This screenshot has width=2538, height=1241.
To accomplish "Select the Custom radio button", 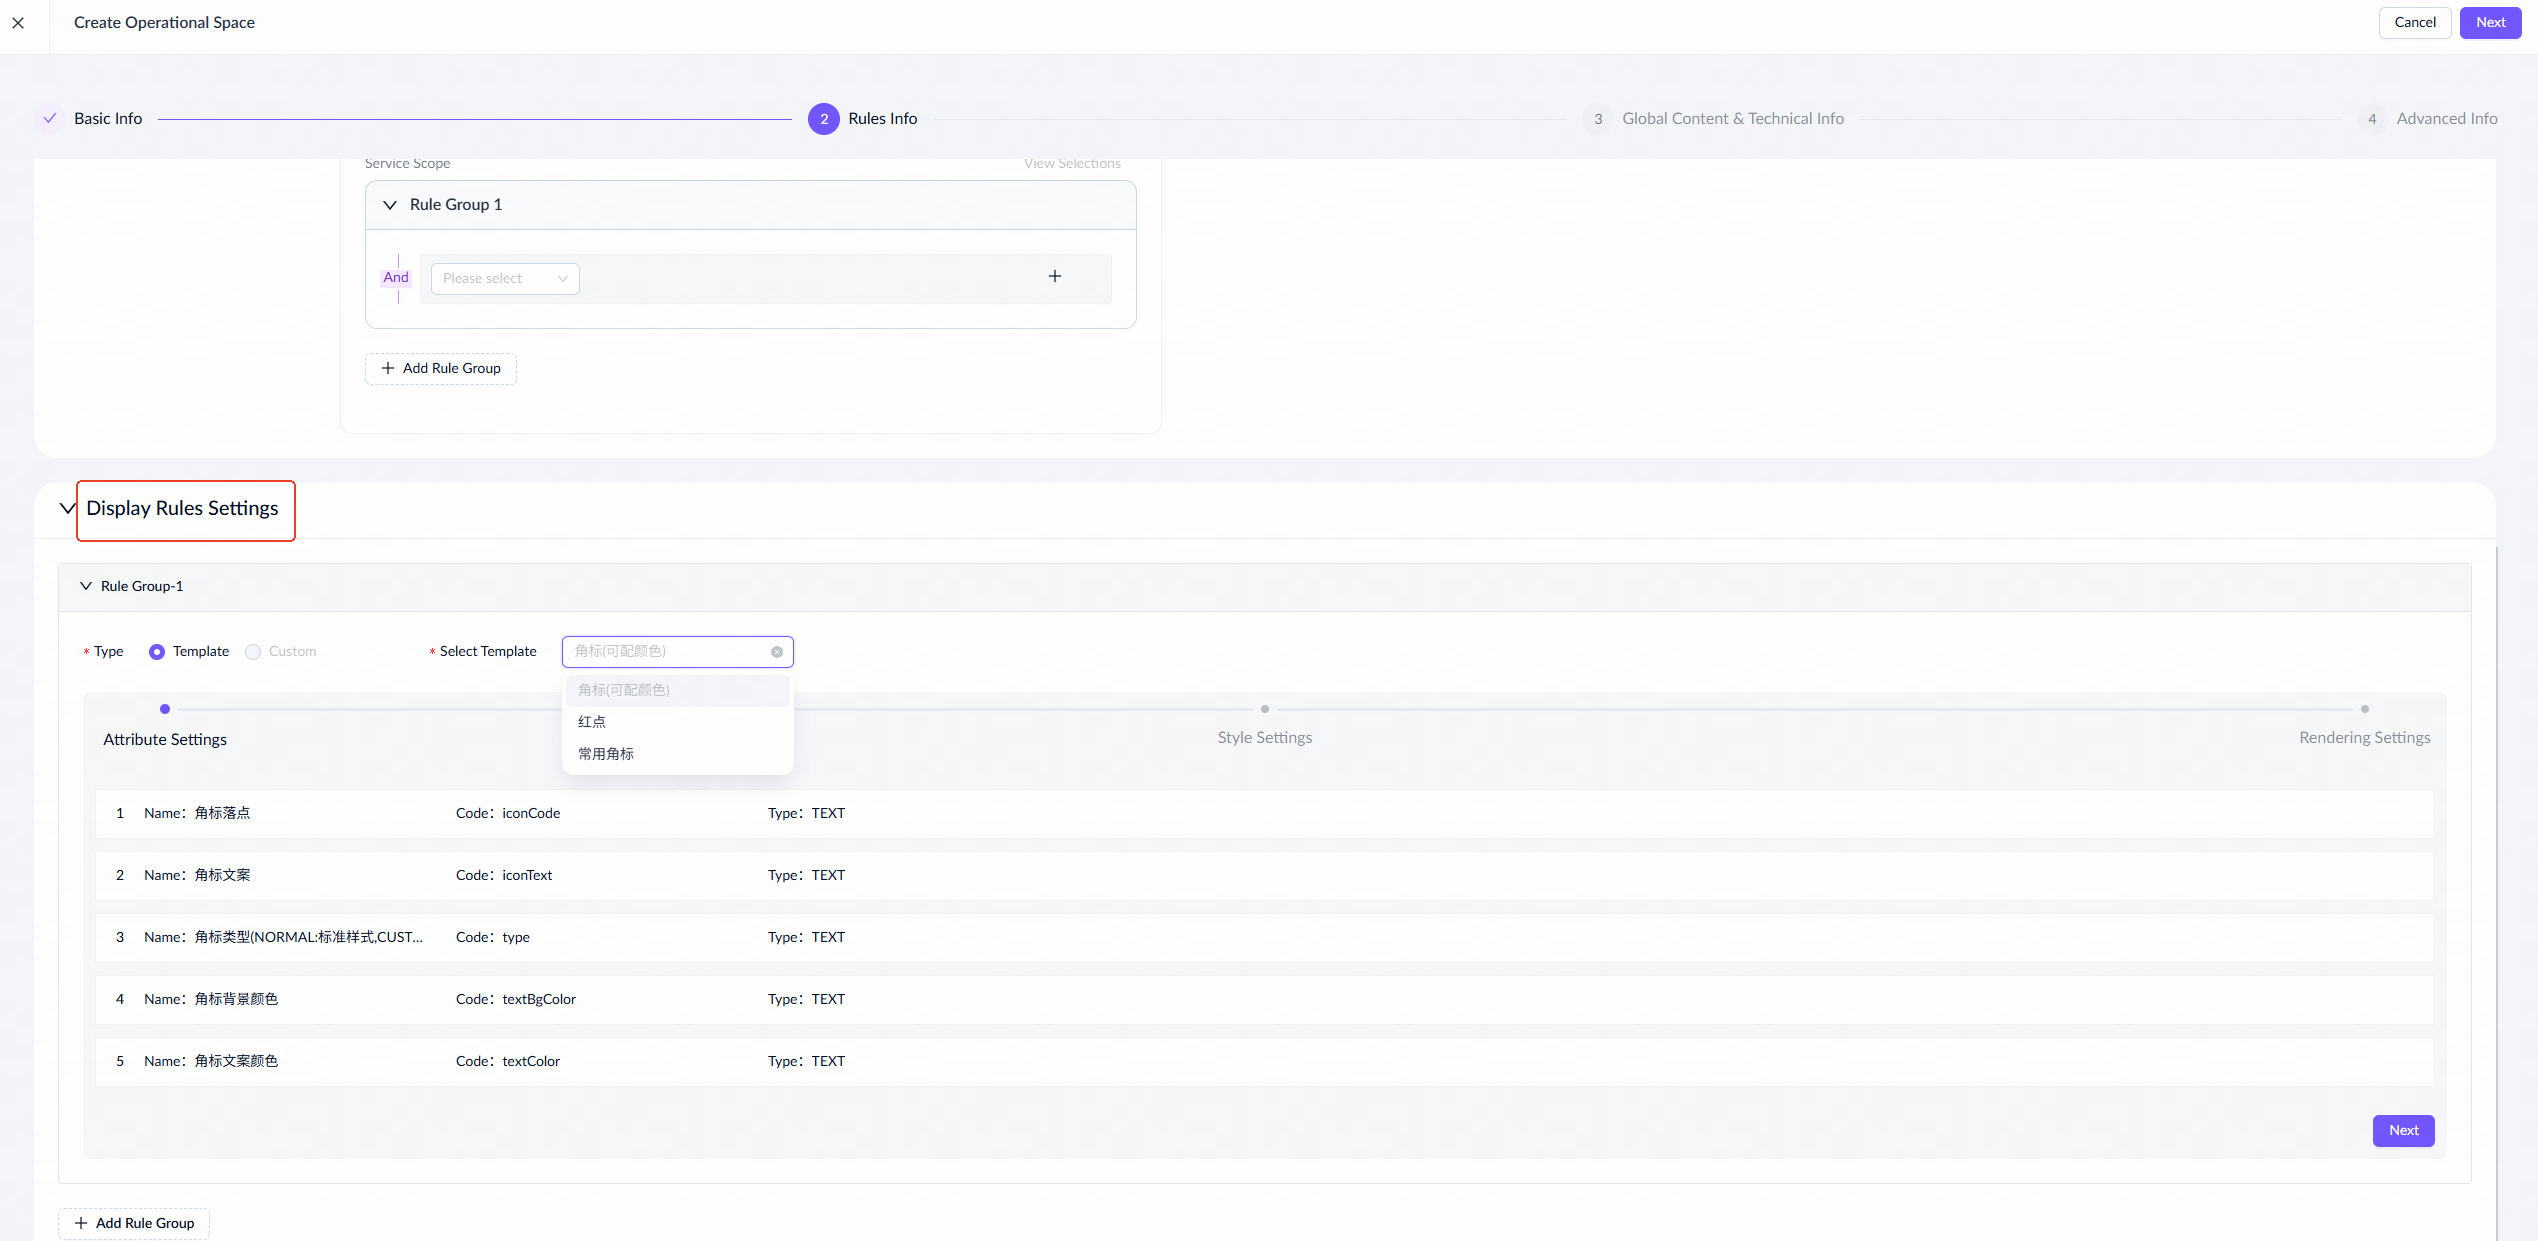I will coord(253,652).
